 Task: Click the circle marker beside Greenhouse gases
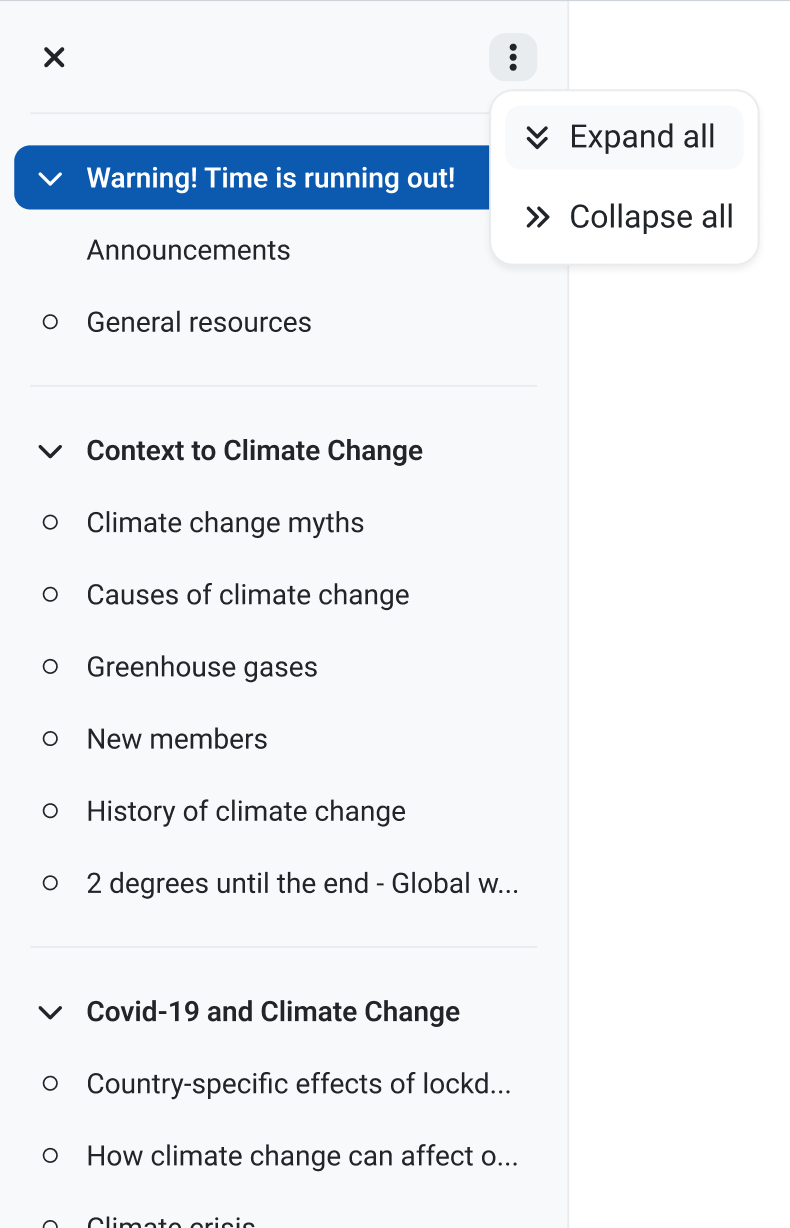click(x=50, y=667)
